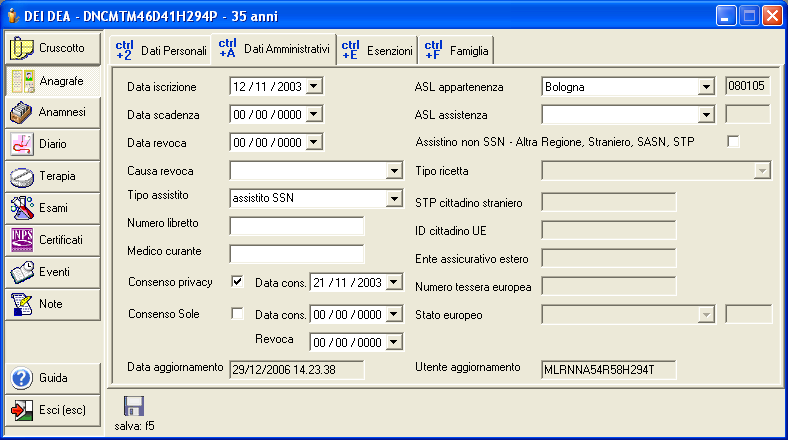Open the ASL appartenenza Bologna dropdown
Screen dimensions: 788x440
(x=706, y=87)
